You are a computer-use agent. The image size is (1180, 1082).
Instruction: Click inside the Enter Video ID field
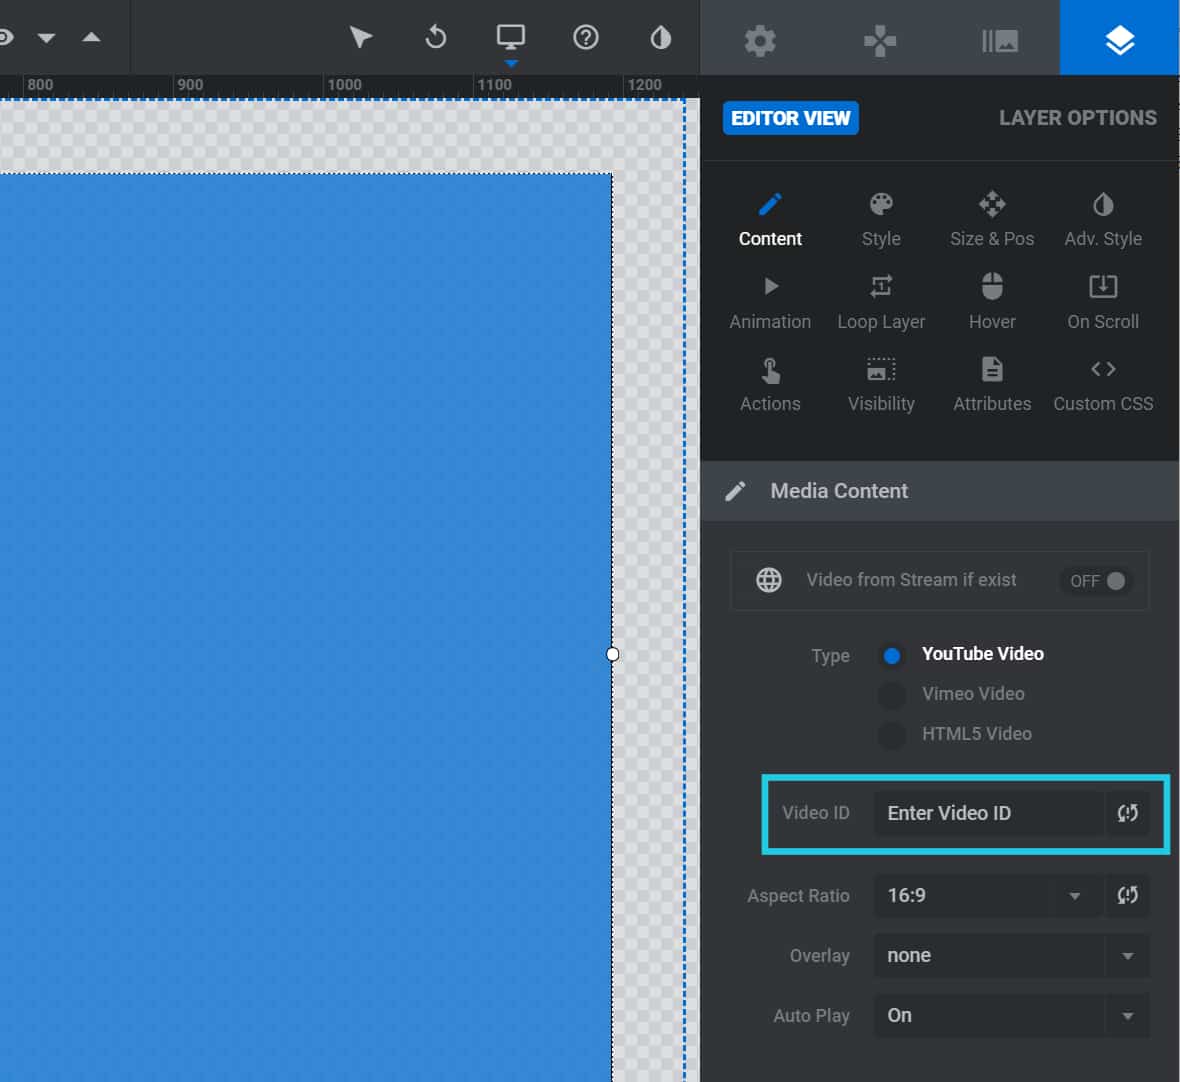click(x=985, y=813)
